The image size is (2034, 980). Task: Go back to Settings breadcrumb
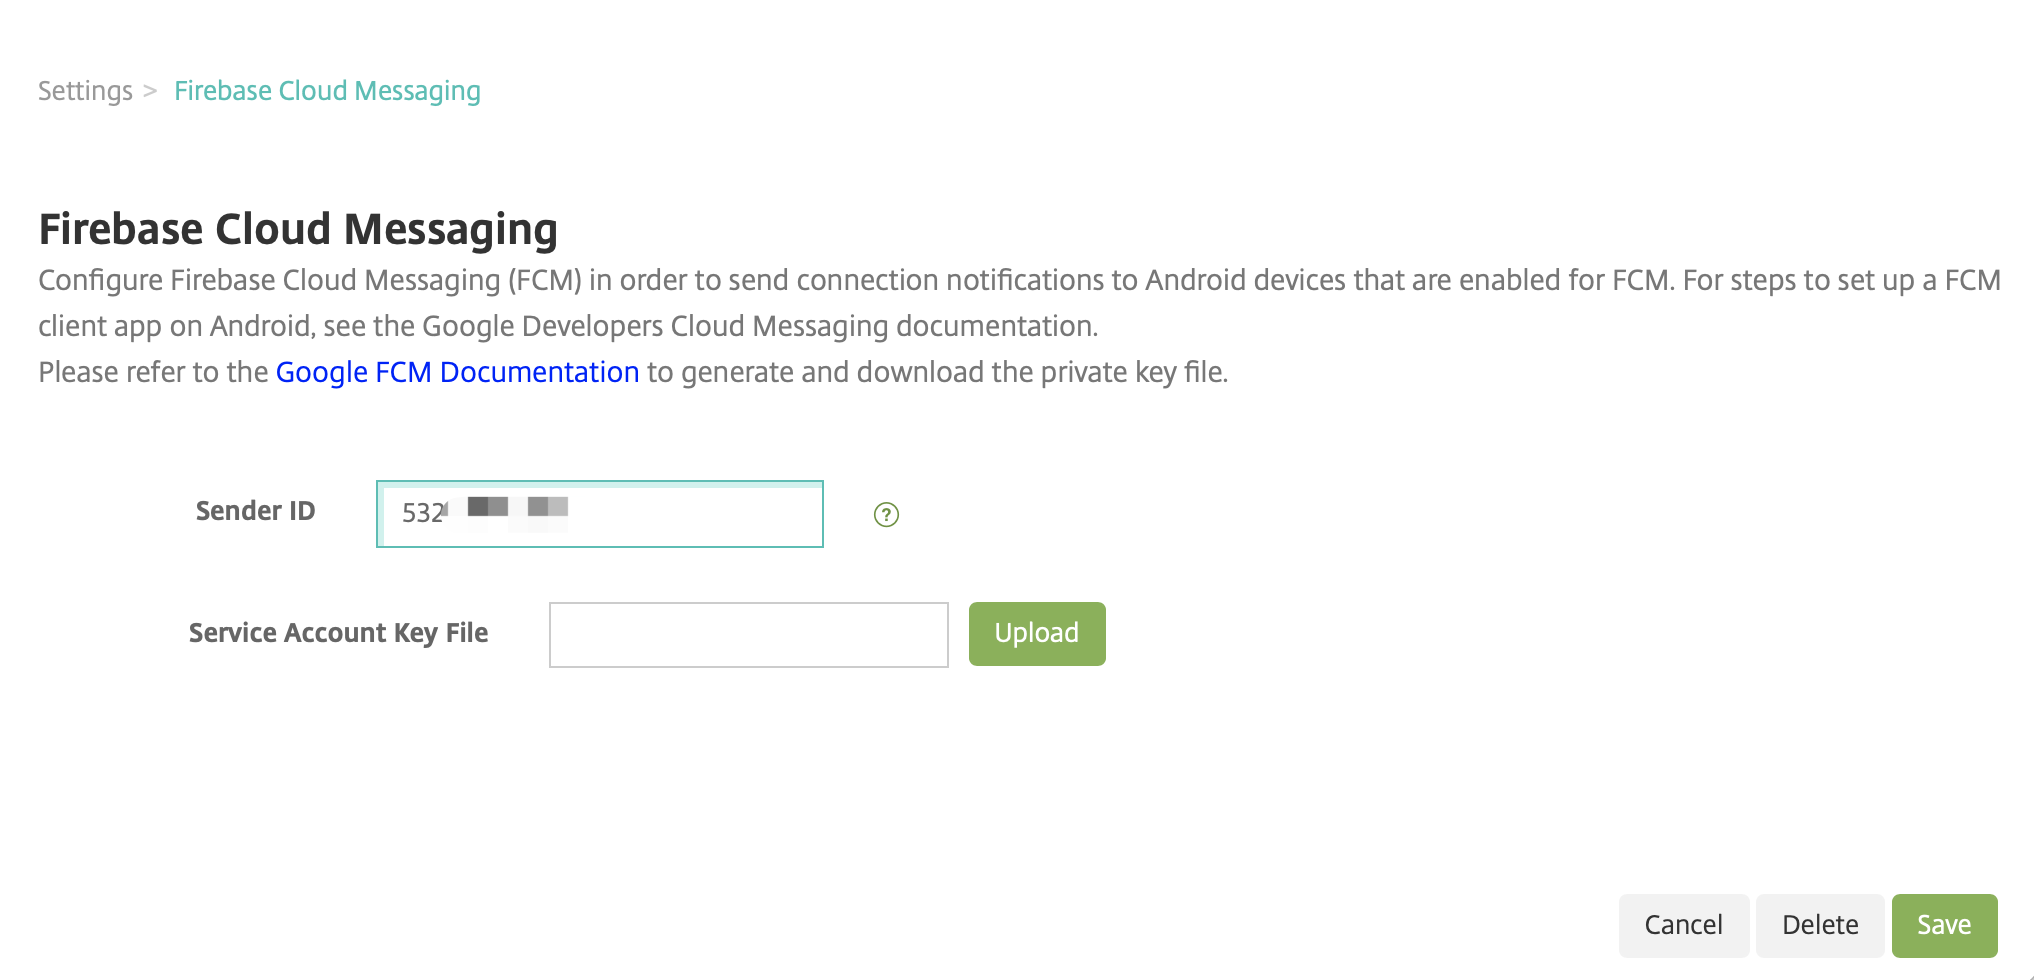click(85, 91)
